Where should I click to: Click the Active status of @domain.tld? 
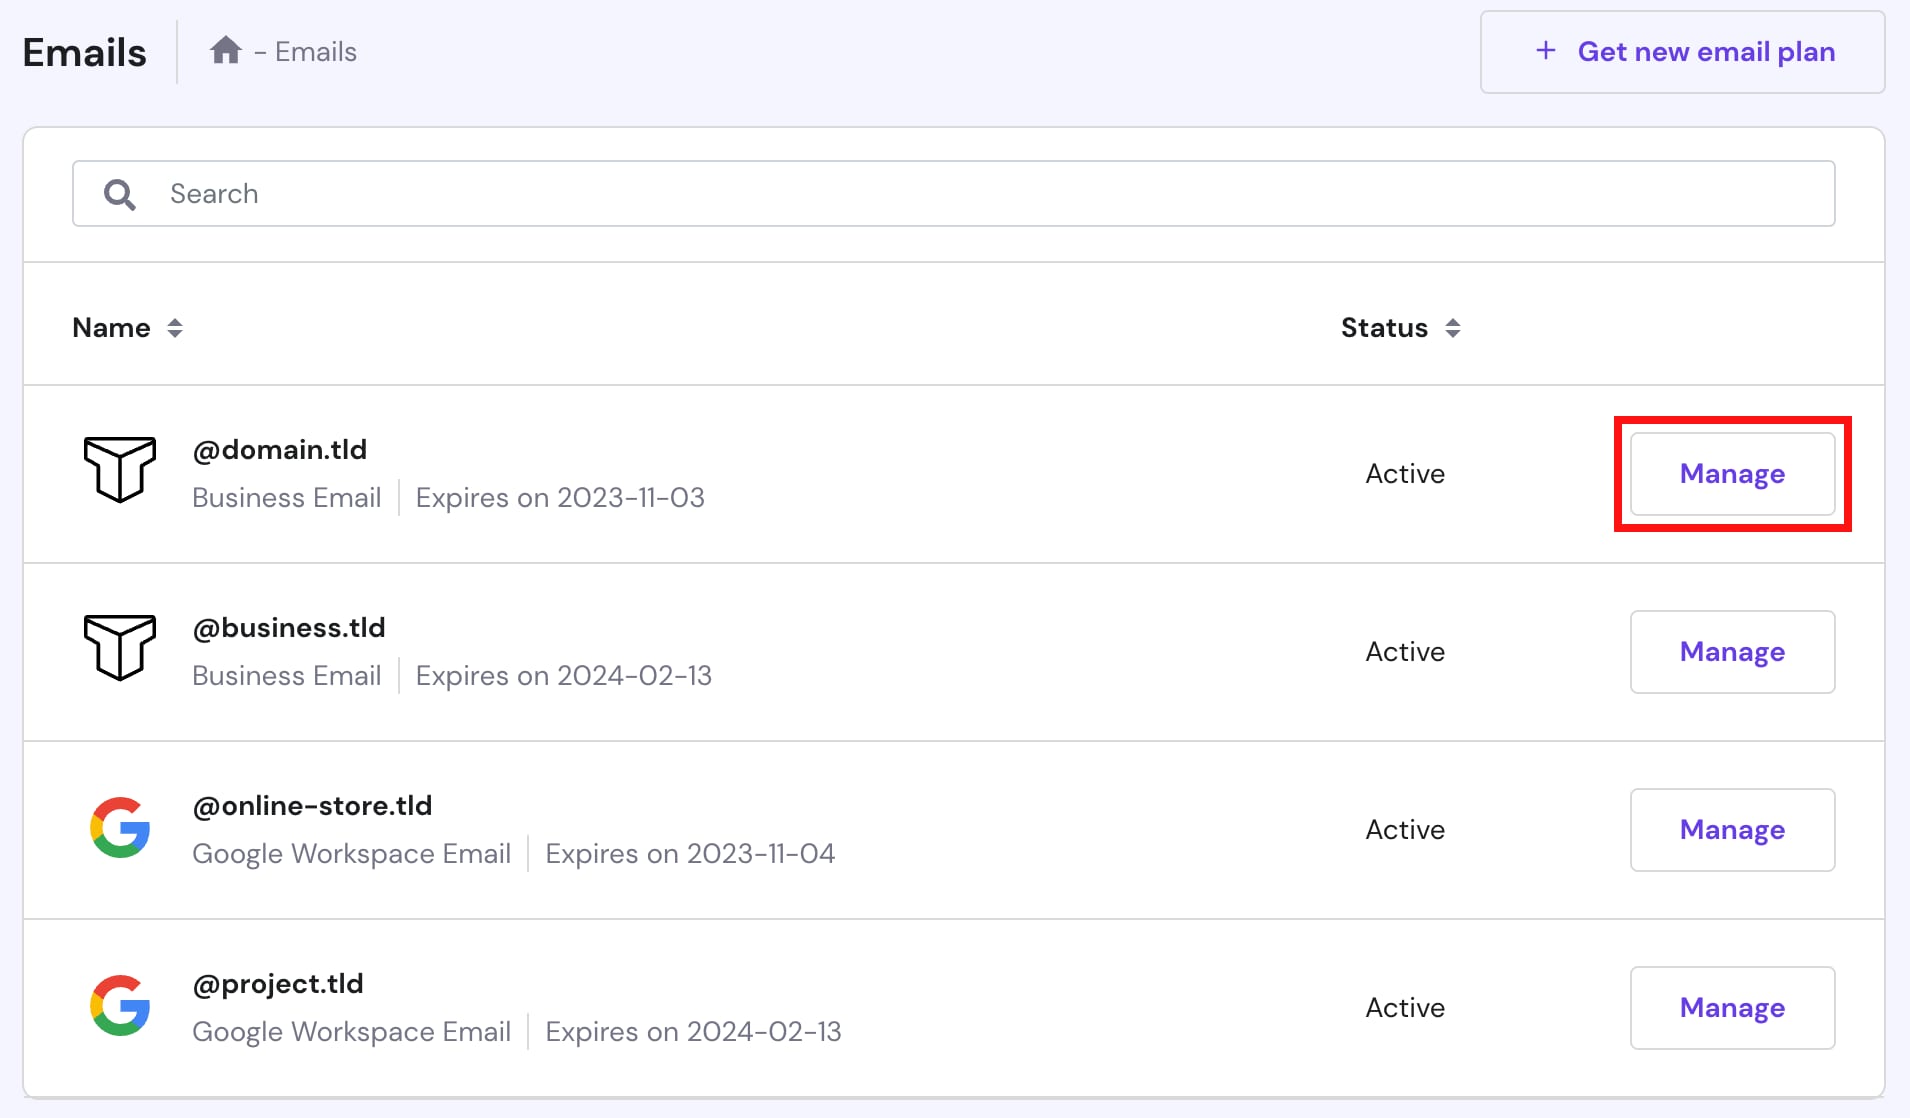pyautogui.click(x=1404, y=474)
